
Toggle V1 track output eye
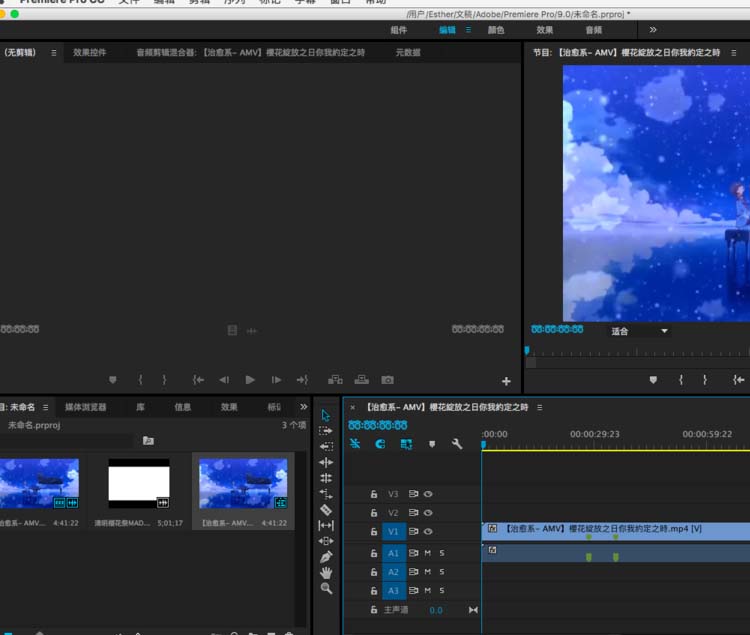point(428,532)
